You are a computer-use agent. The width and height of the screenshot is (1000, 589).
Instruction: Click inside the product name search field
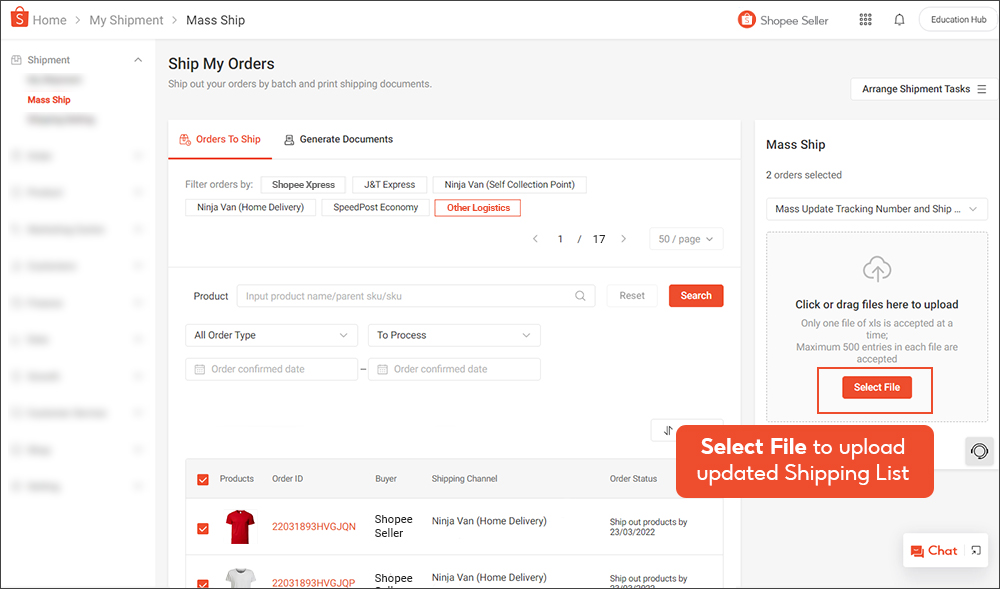tap(400, 295)
